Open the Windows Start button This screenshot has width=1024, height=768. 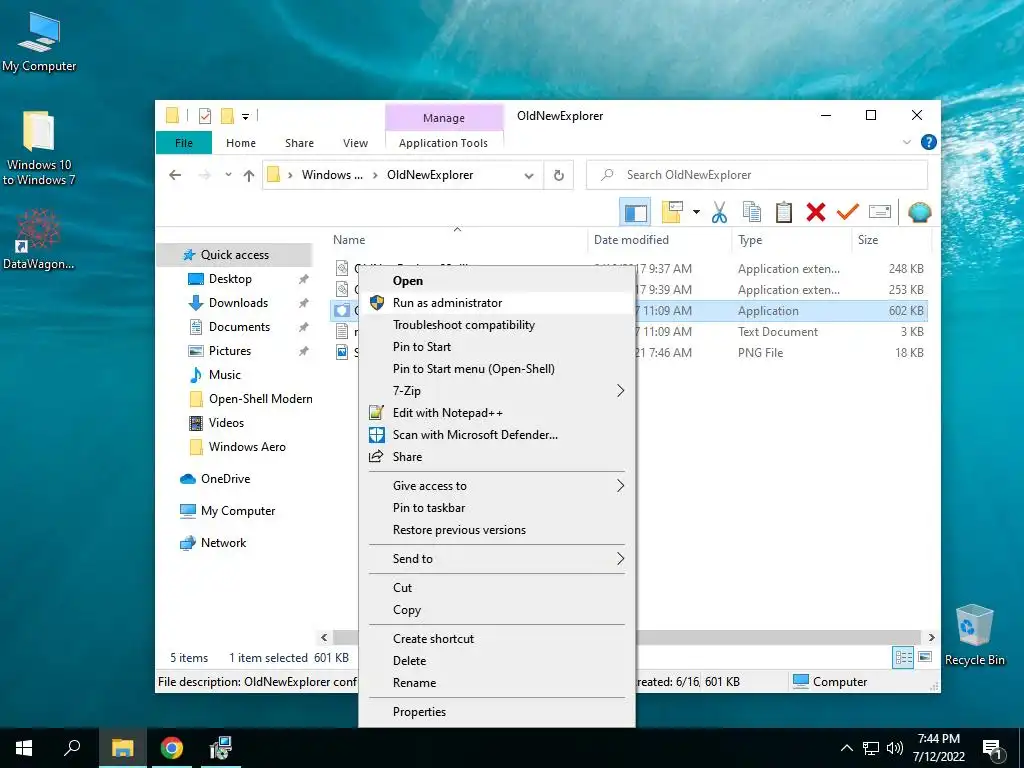coord(24,748)
